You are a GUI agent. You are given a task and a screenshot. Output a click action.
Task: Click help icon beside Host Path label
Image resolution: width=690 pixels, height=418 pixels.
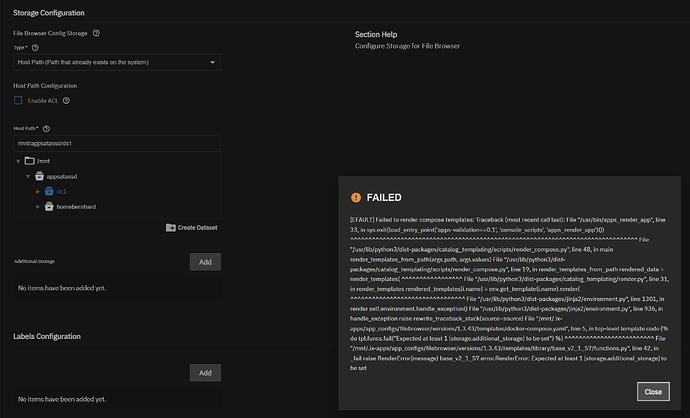click(x=48, y=128)
